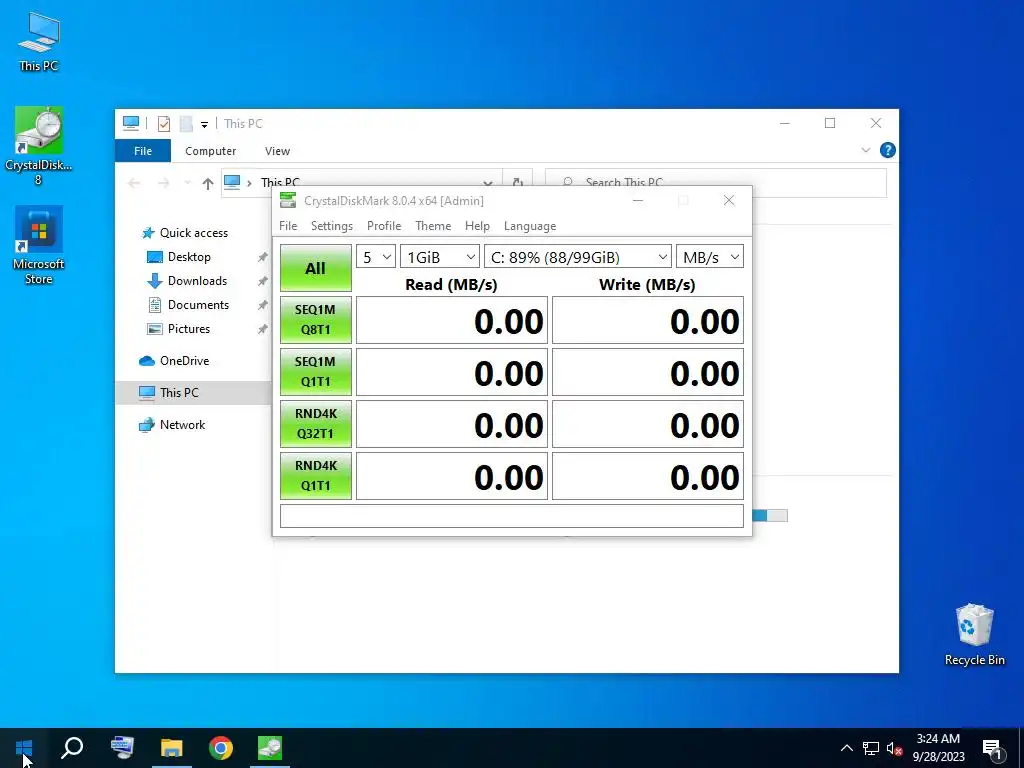This screenshot has width=1024, height=768.
Task: Open This PC desktop icon
Action: click(39, 41)
